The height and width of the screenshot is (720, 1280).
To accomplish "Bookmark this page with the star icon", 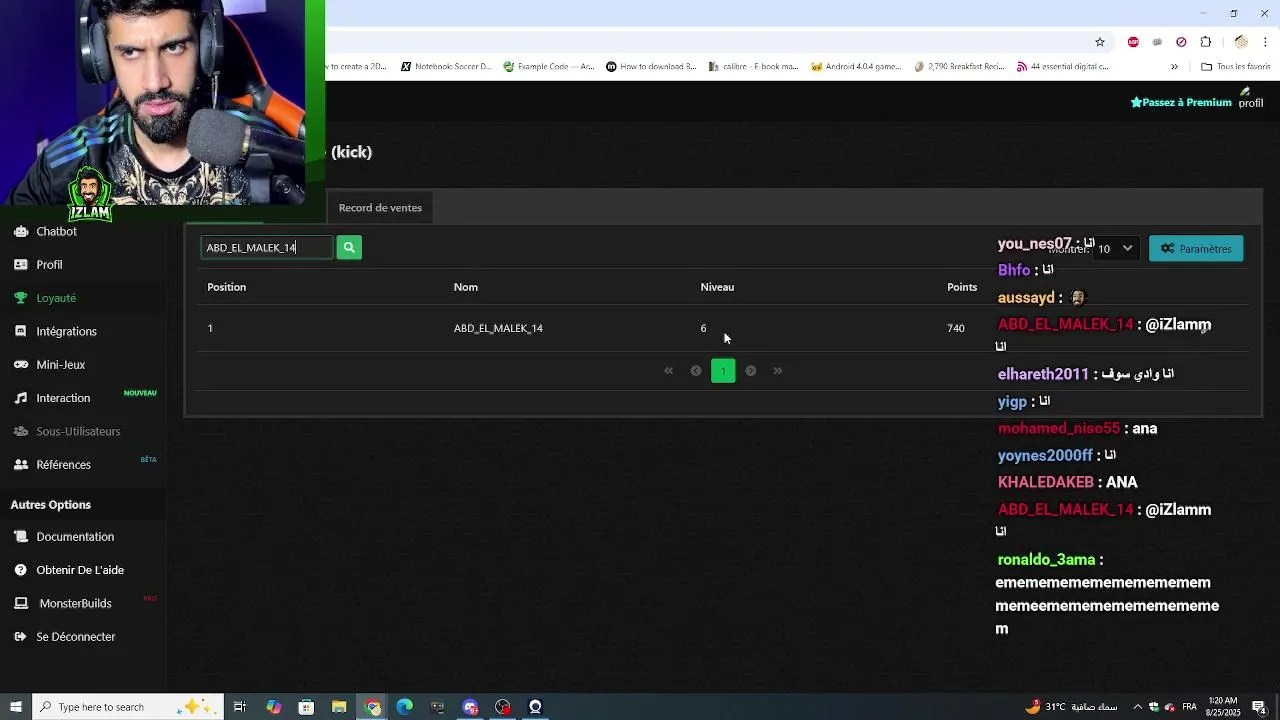I will coord(1100,42).
